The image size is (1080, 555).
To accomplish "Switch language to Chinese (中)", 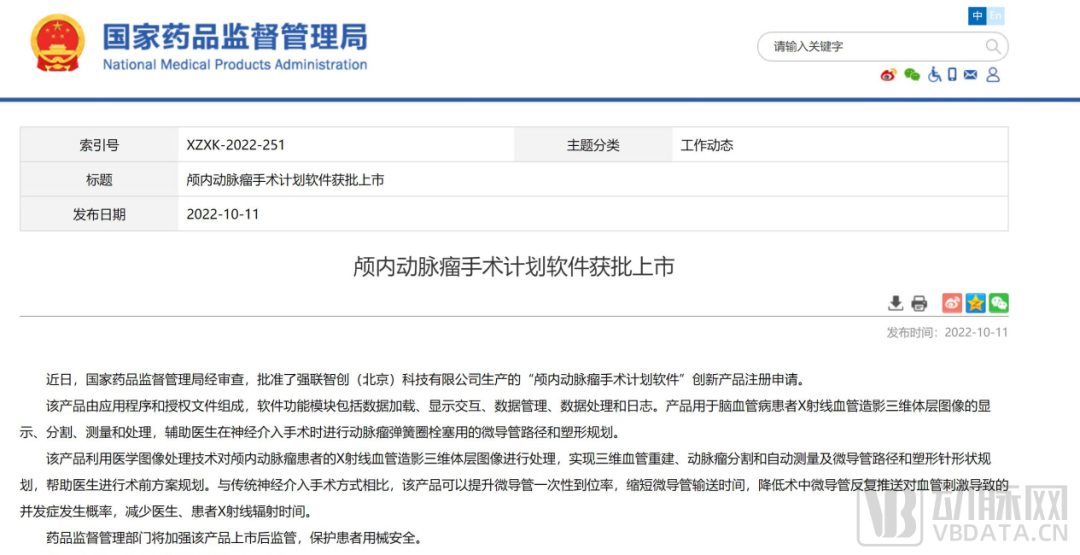I will 977,16.
